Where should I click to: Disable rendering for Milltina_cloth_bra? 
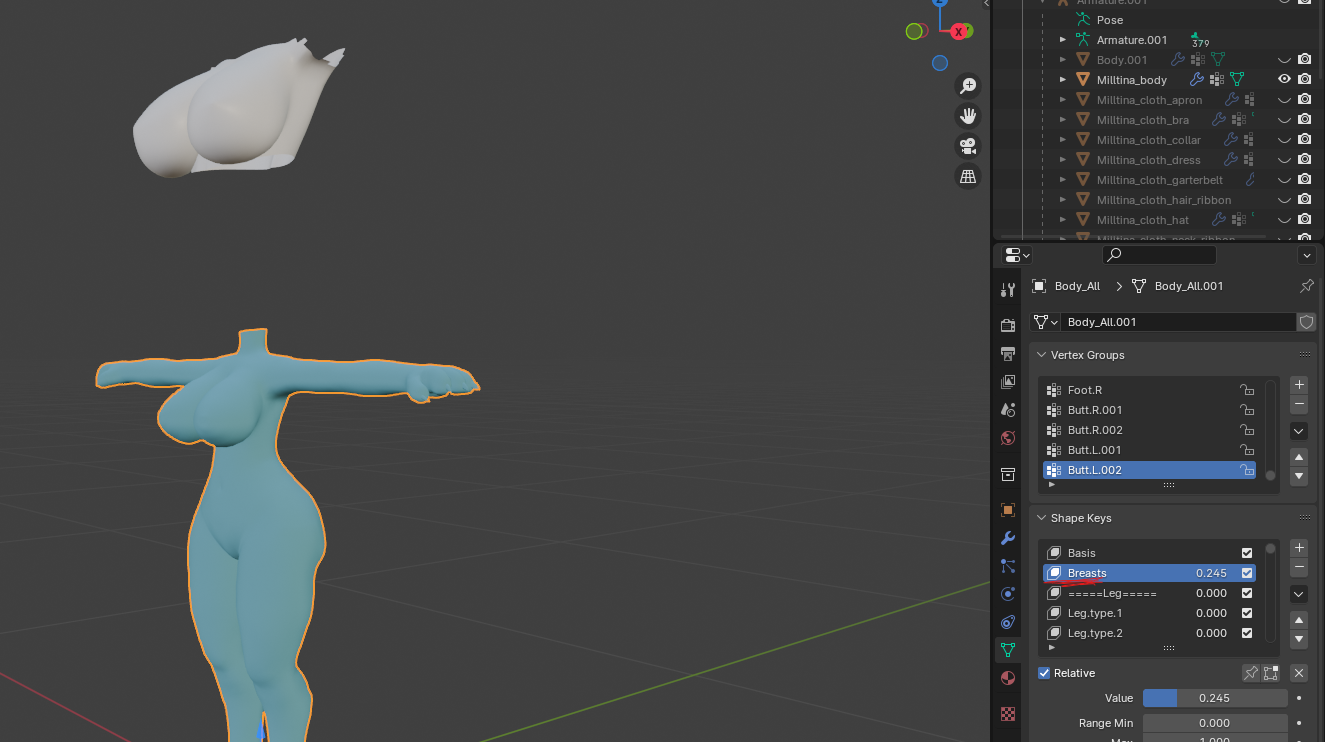(1305, 120)
